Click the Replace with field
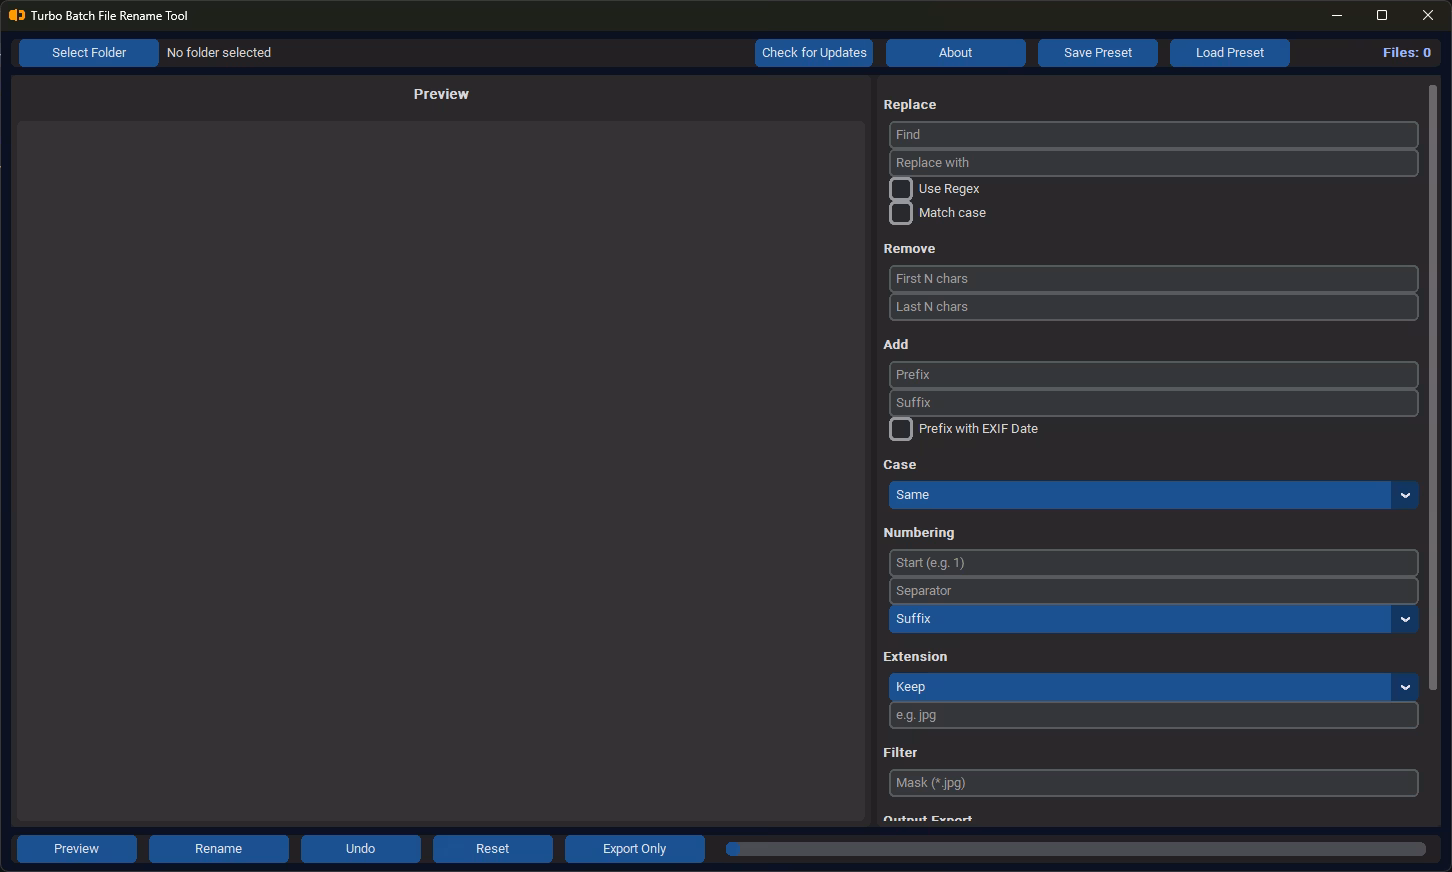 tap(1154, 163)
